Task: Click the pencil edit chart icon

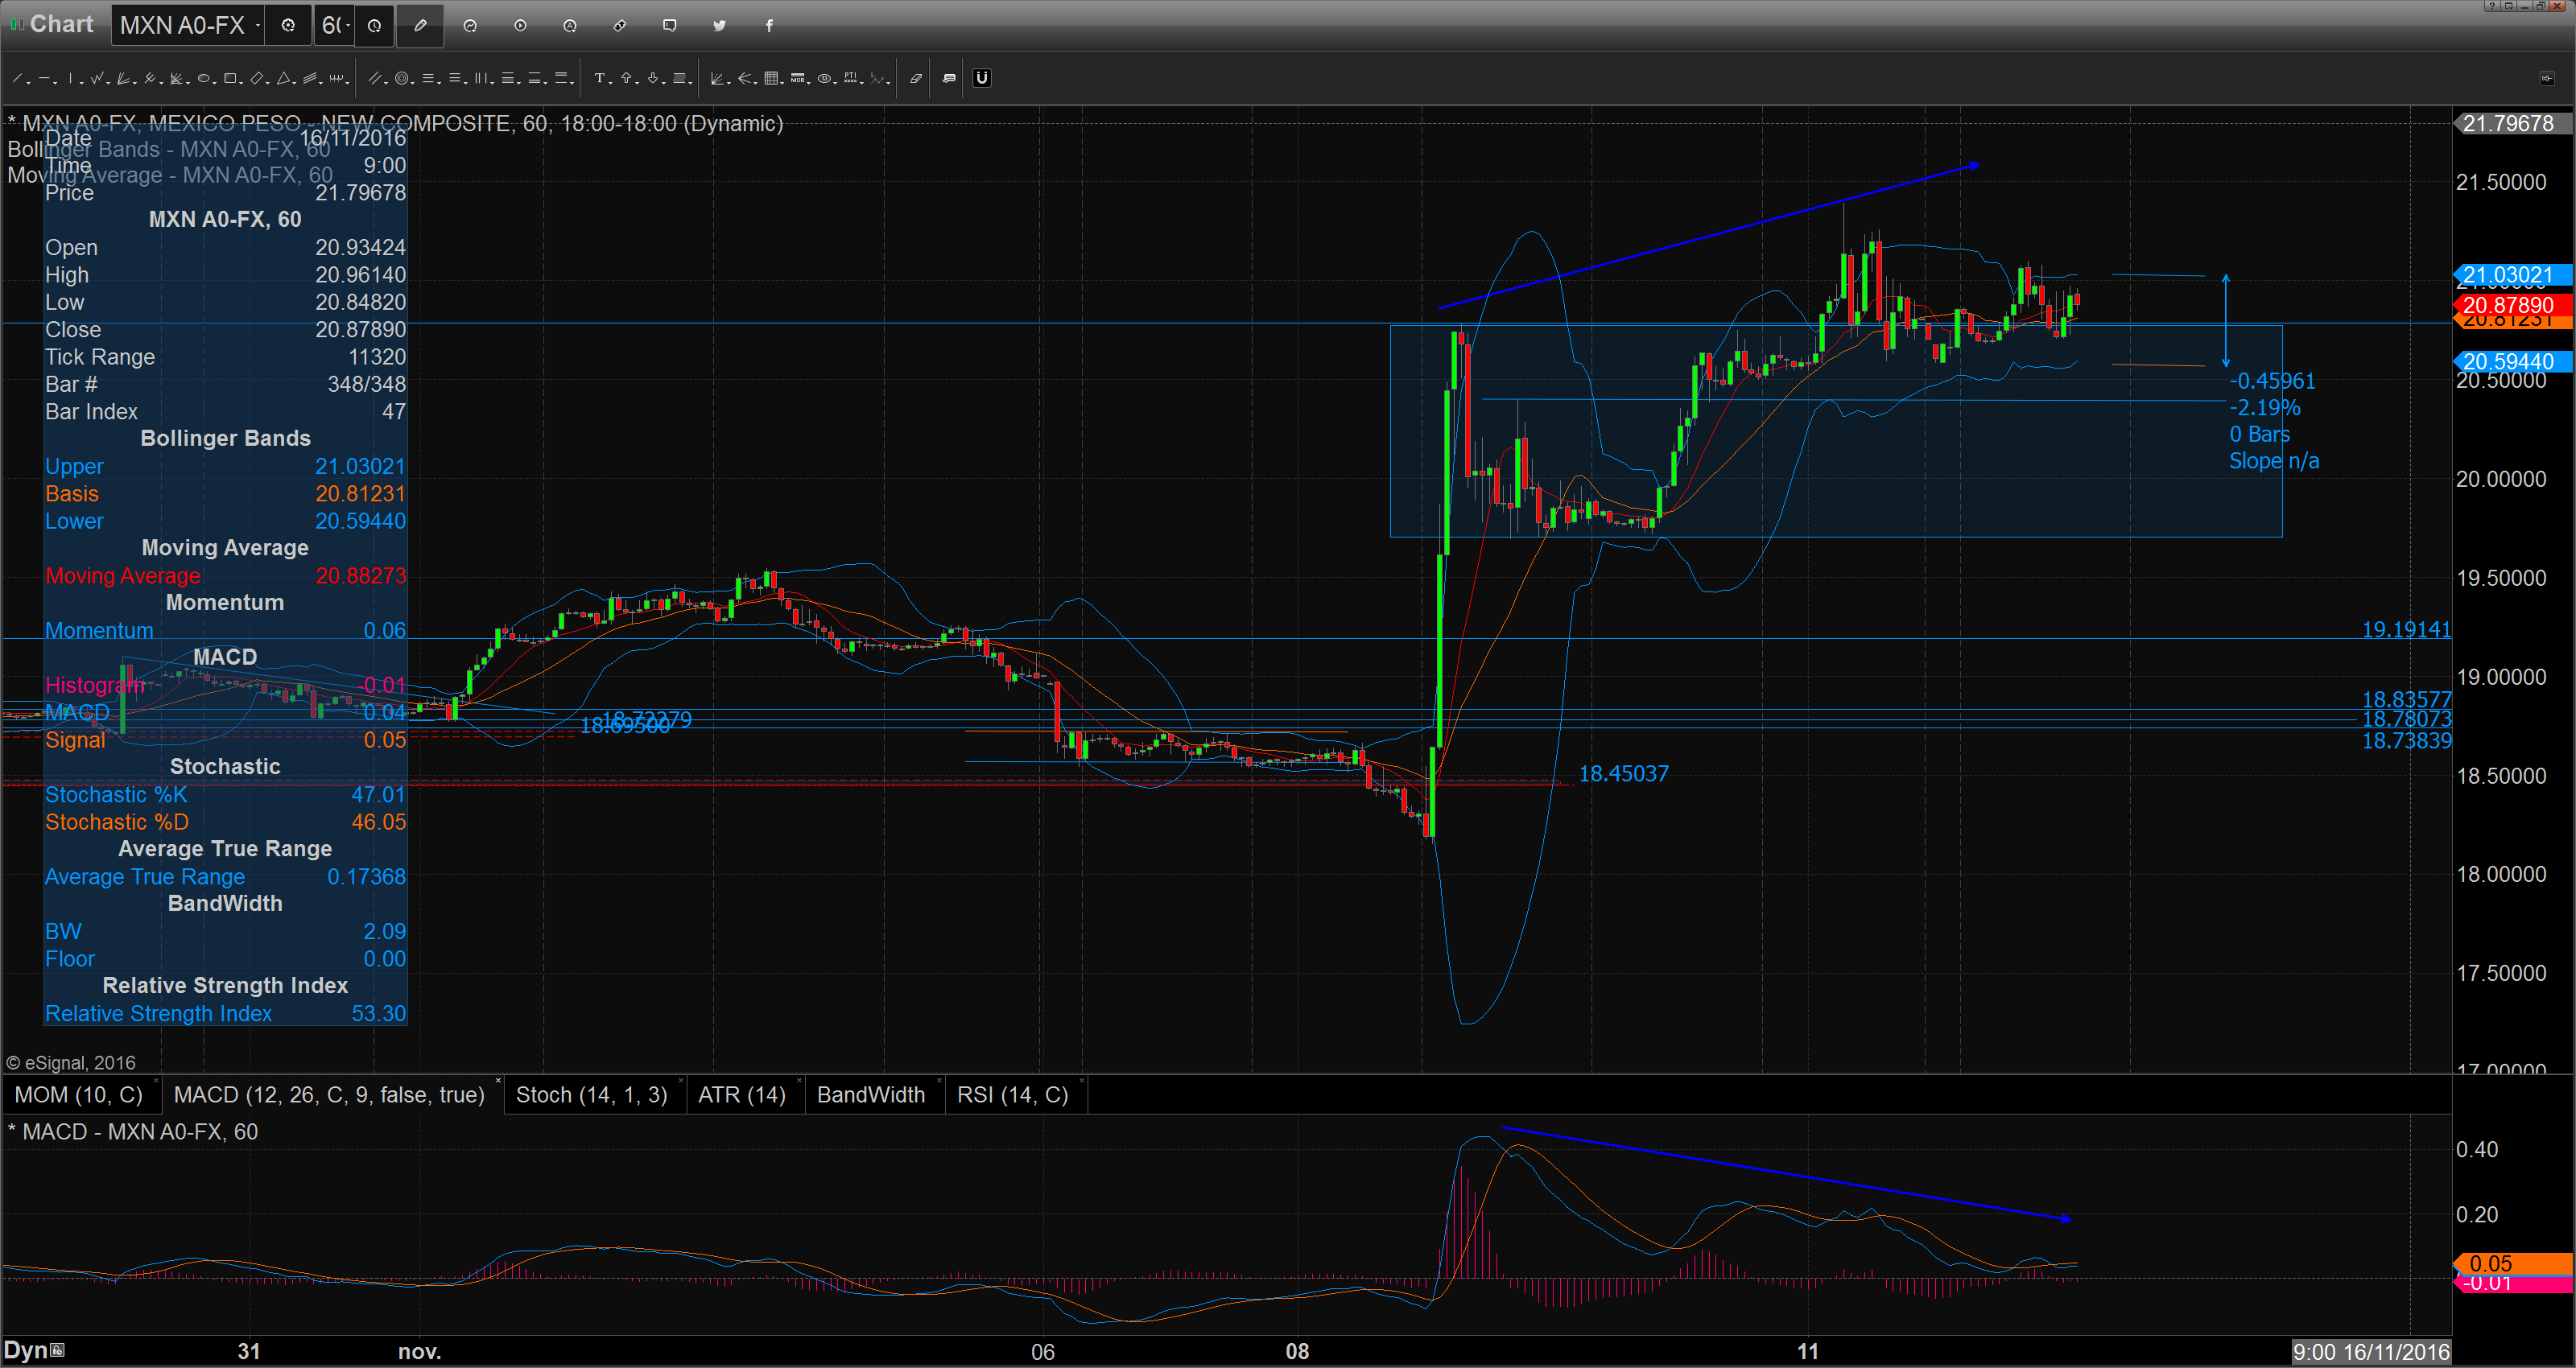Action: (x=420, y=25)
